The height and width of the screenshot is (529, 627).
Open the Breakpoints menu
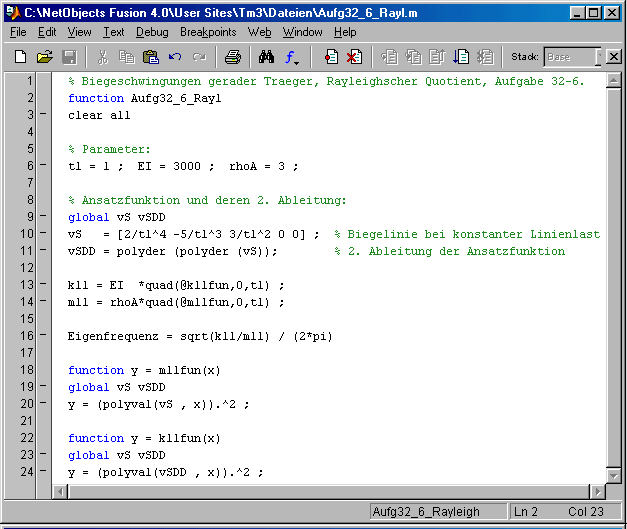click(x=208, y=32)
